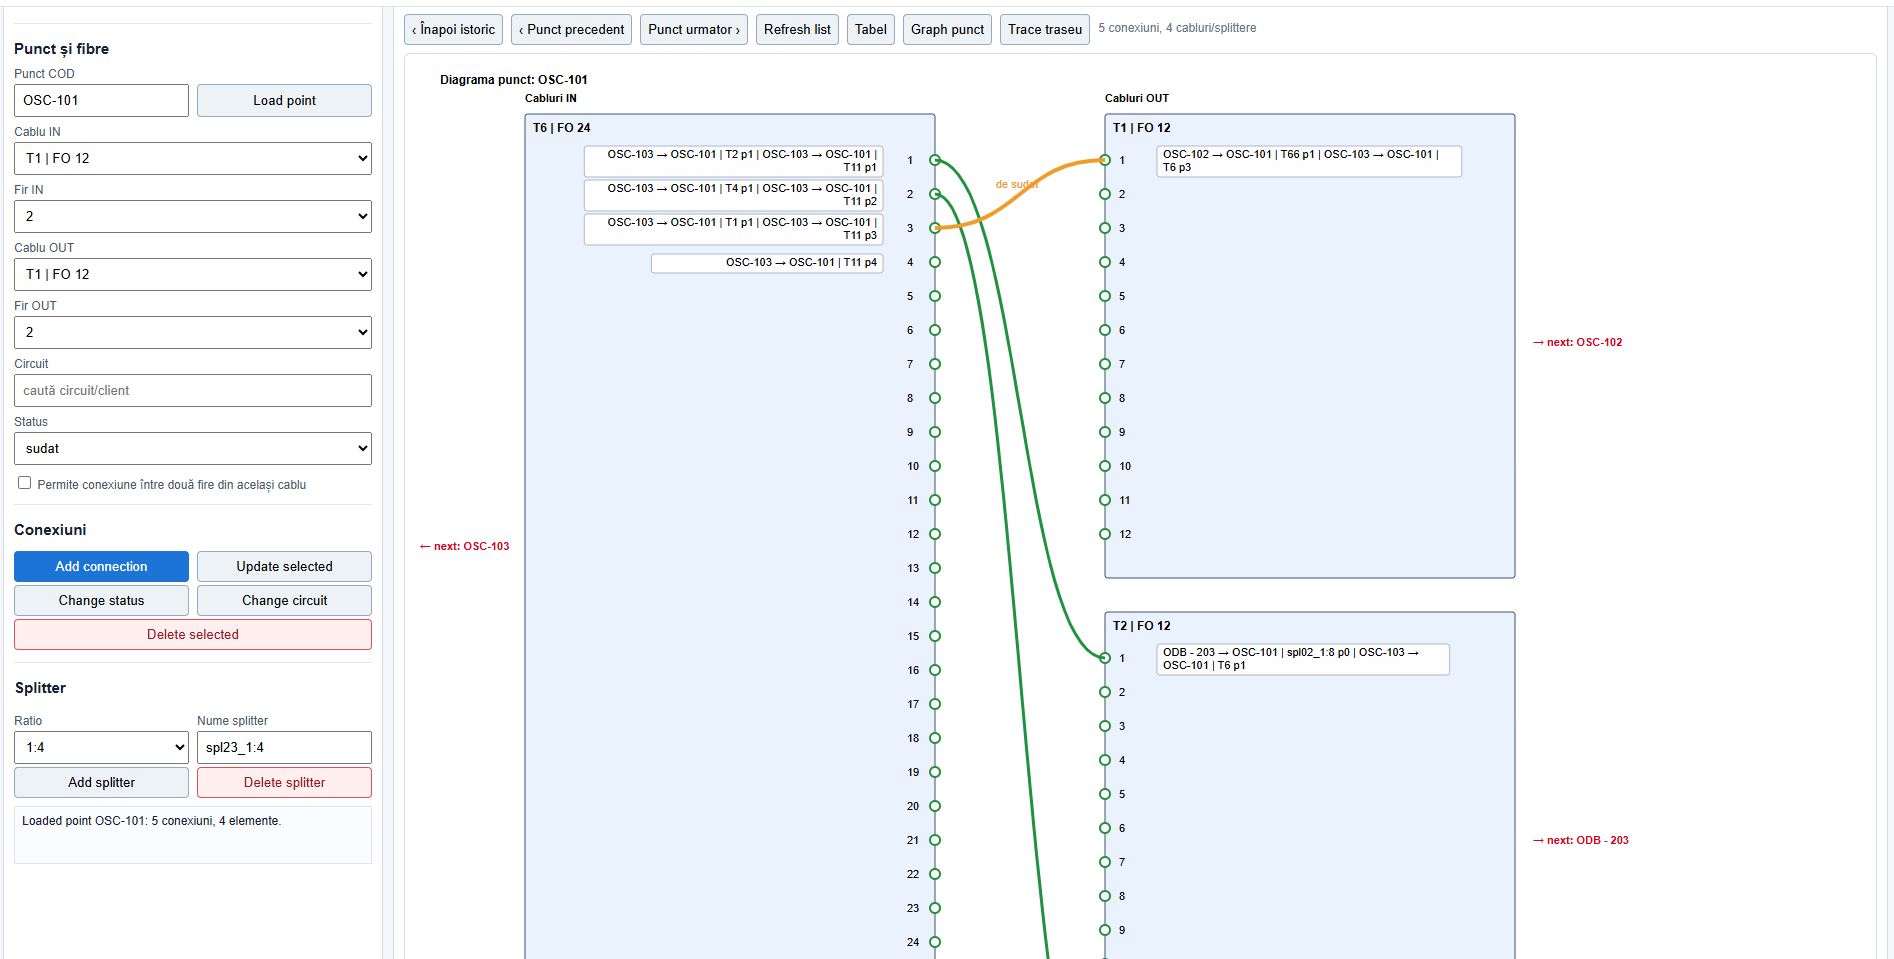The image size is (1894, 959).
Task: Open the Fir IN dropdown
Action: point(193,216)
